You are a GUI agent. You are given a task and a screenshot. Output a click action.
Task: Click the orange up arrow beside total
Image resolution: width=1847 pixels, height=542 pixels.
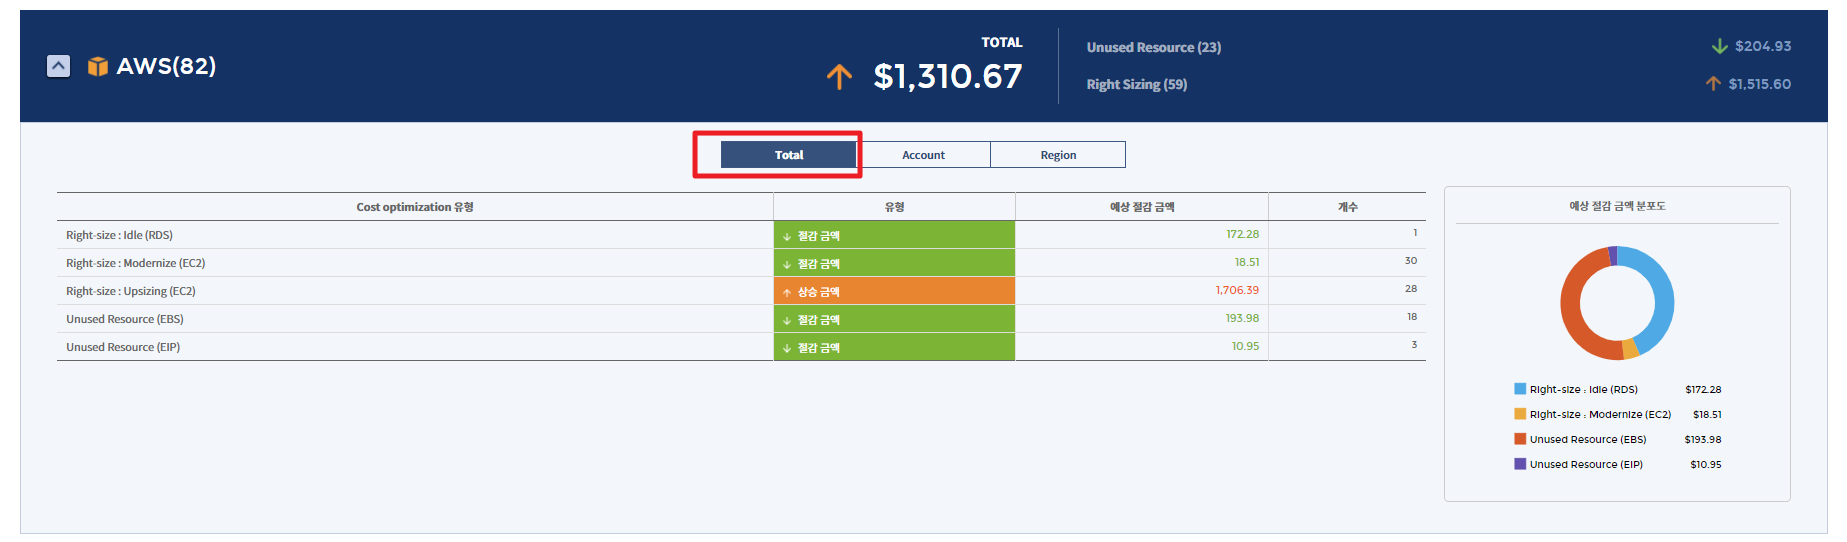coord(839,77)
